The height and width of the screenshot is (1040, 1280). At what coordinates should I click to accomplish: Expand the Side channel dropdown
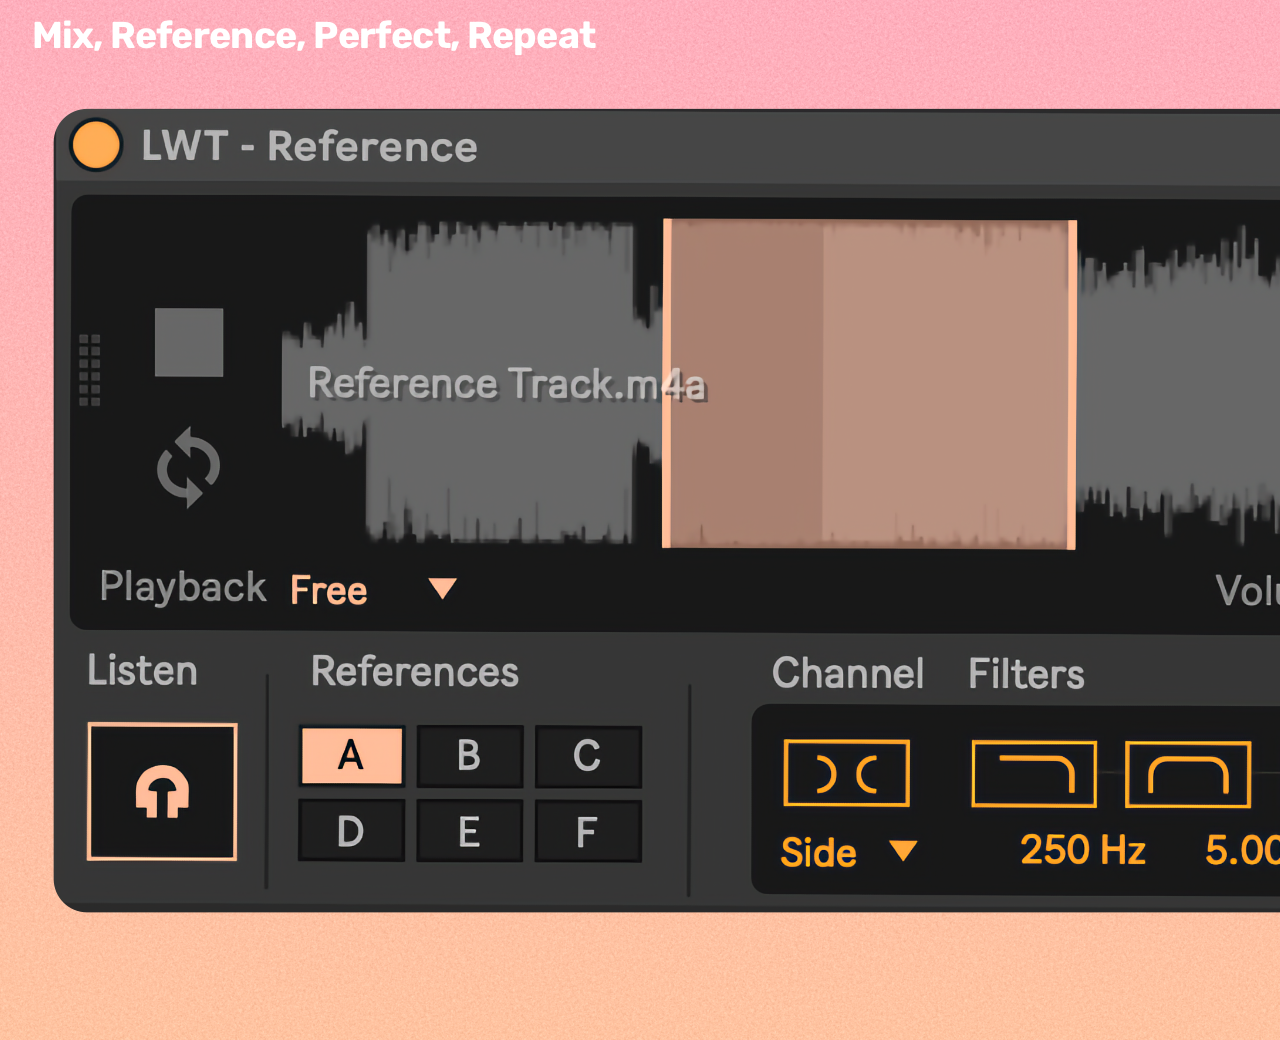point(902,851)
